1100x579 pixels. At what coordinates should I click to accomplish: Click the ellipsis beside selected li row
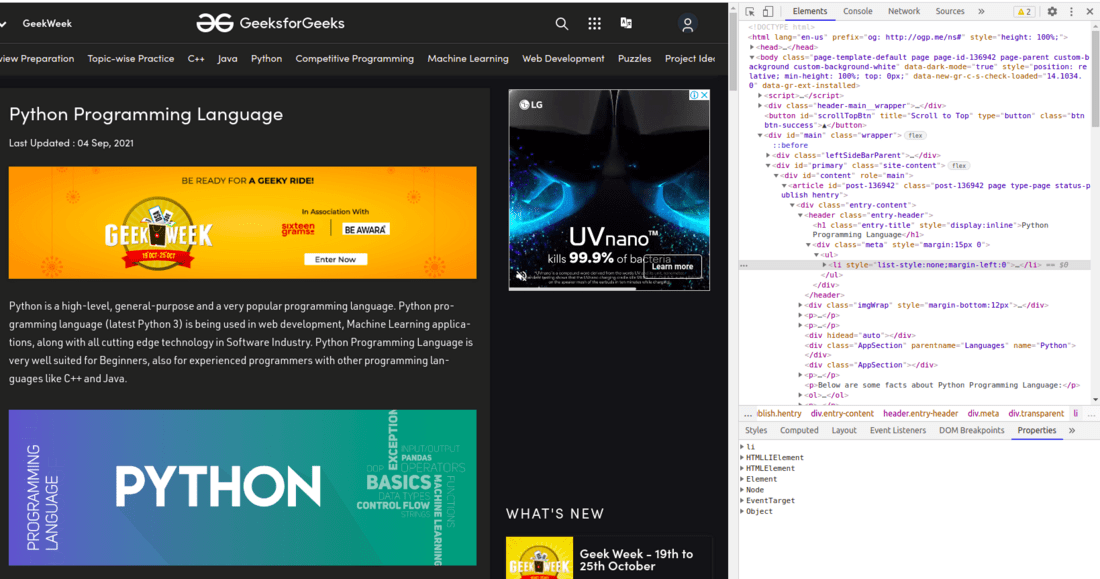(x=744, y=265)
